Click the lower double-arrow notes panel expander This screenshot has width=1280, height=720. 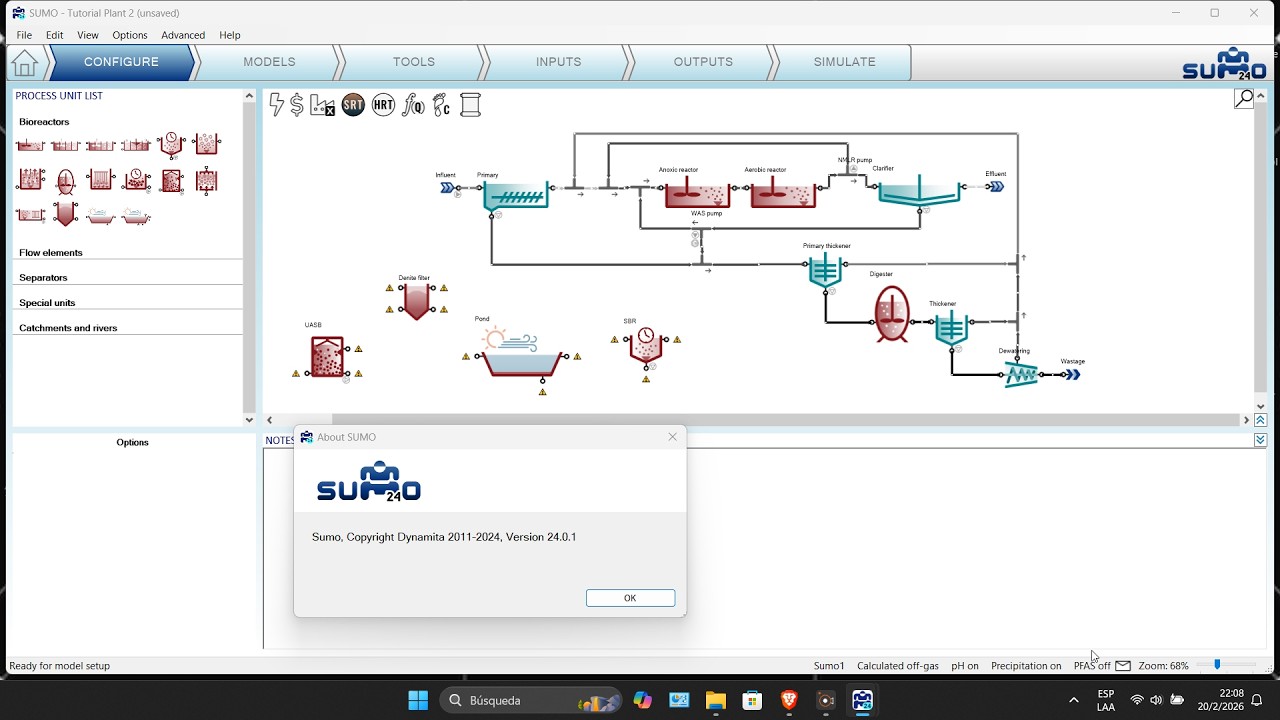click(1260, 440)
